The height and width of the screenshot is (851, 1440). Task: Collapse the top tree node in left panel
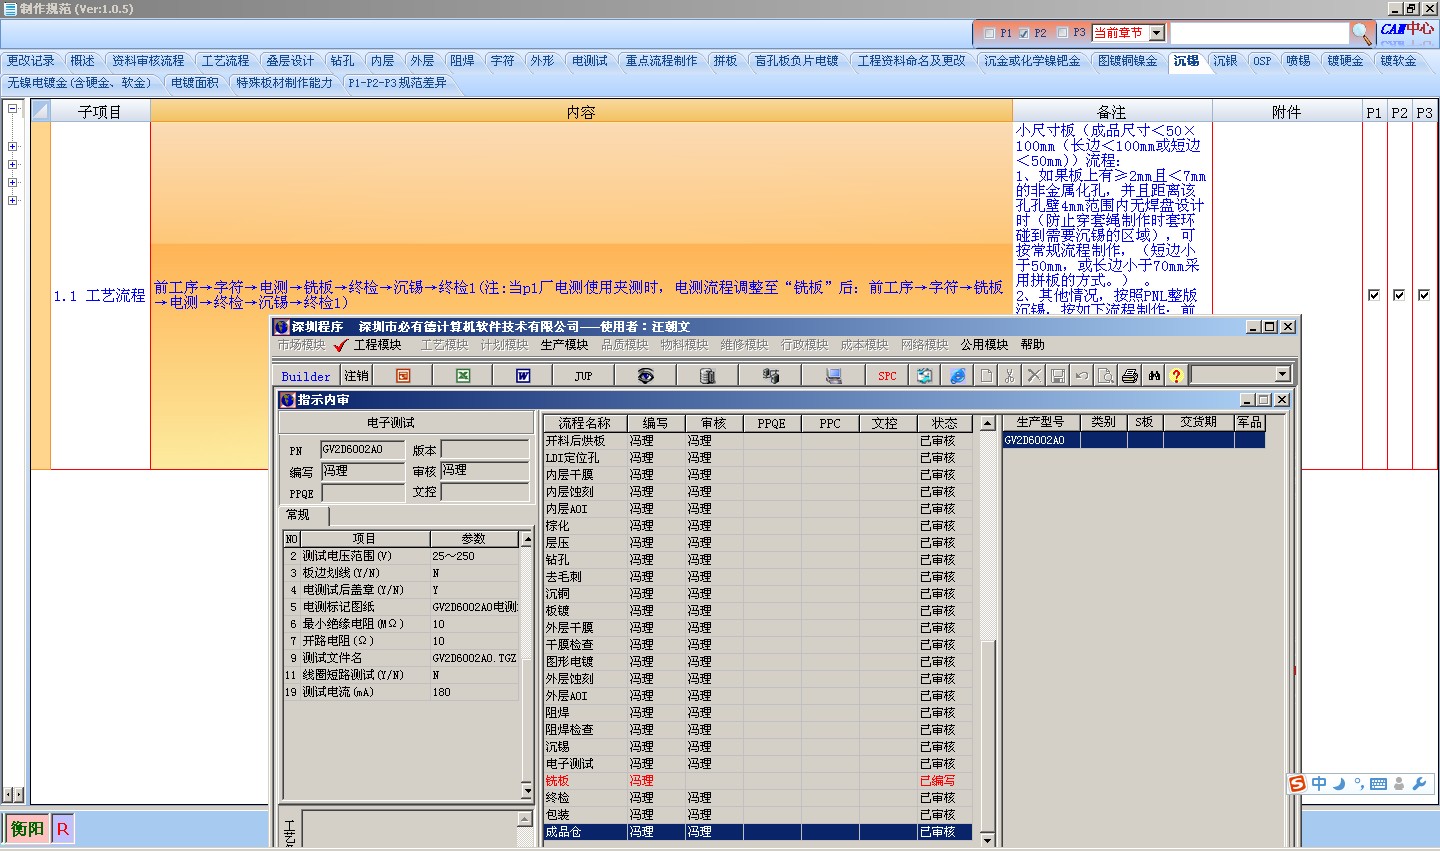(x=13, y=109)
